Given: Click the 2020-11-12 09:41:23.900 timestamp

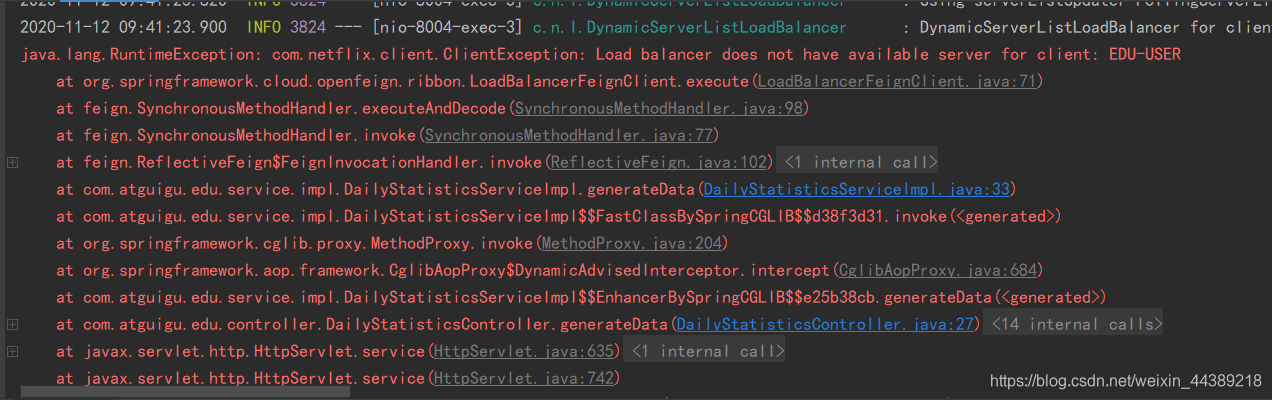Looking at the screenshot, I should [123, 27].
